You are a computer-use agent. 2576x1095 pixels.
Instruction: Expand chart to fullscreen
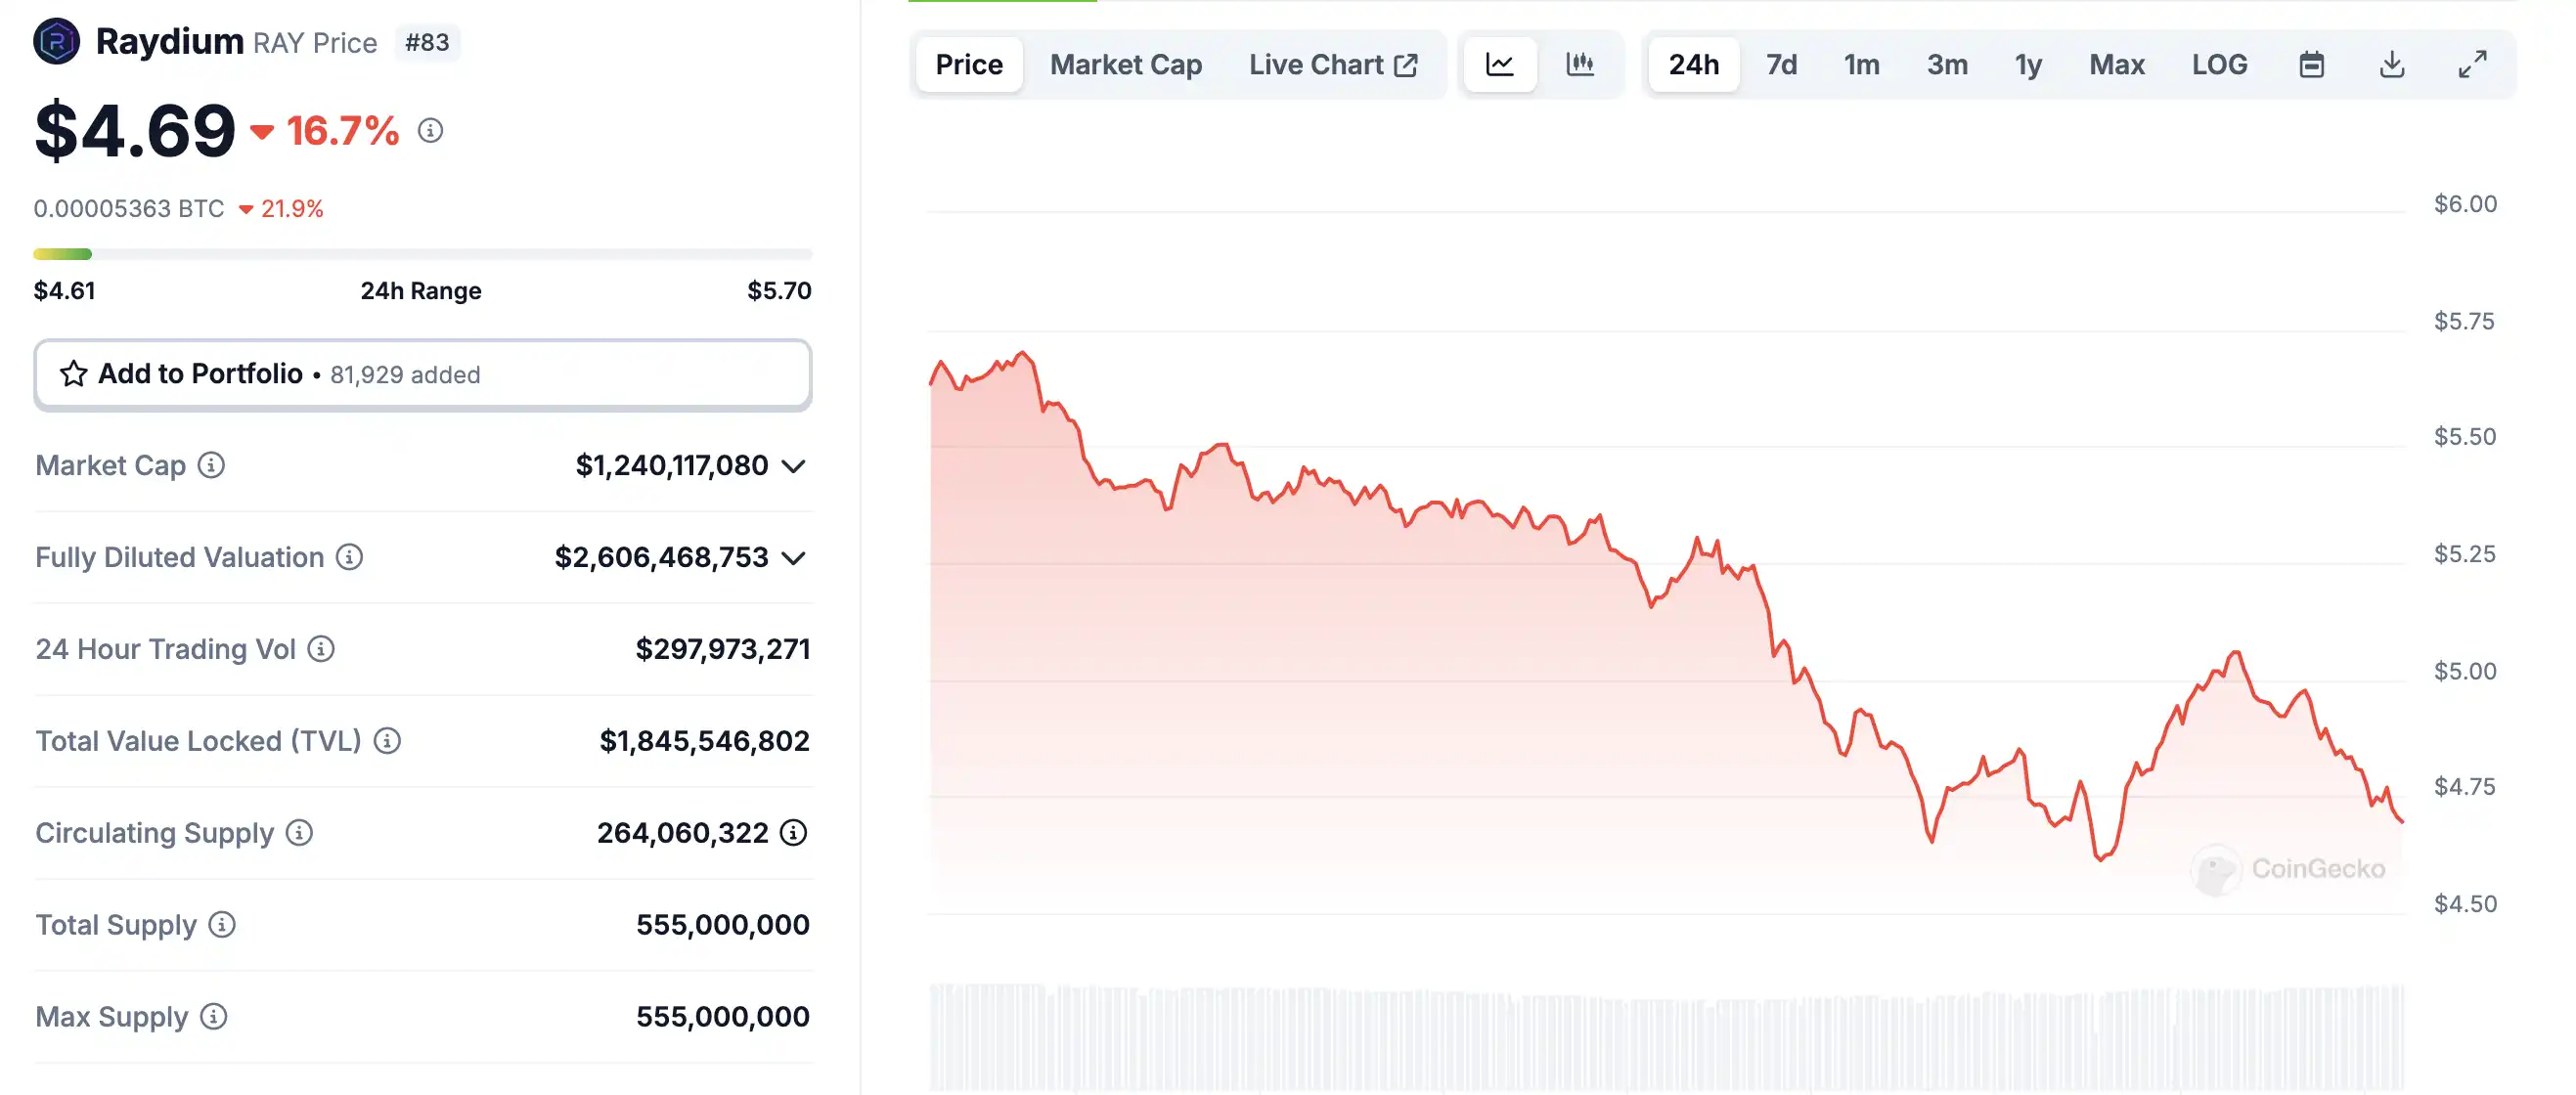click(2472, 65)
